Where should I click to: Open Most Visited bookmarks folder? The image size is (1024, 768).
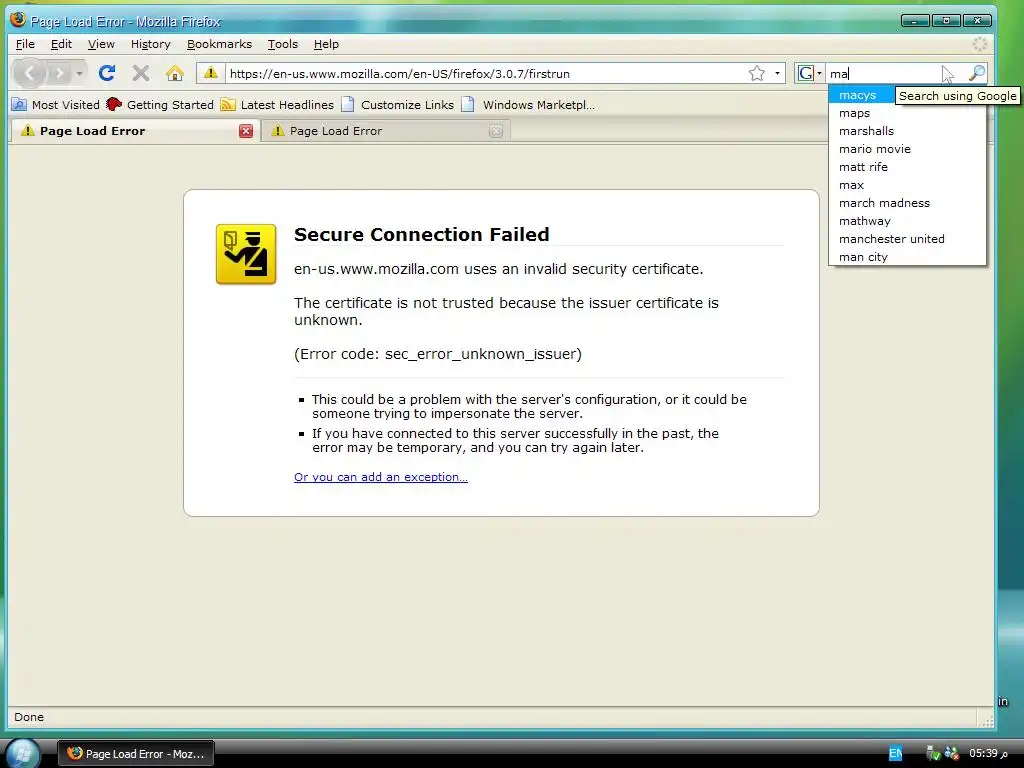click(56, 104)
